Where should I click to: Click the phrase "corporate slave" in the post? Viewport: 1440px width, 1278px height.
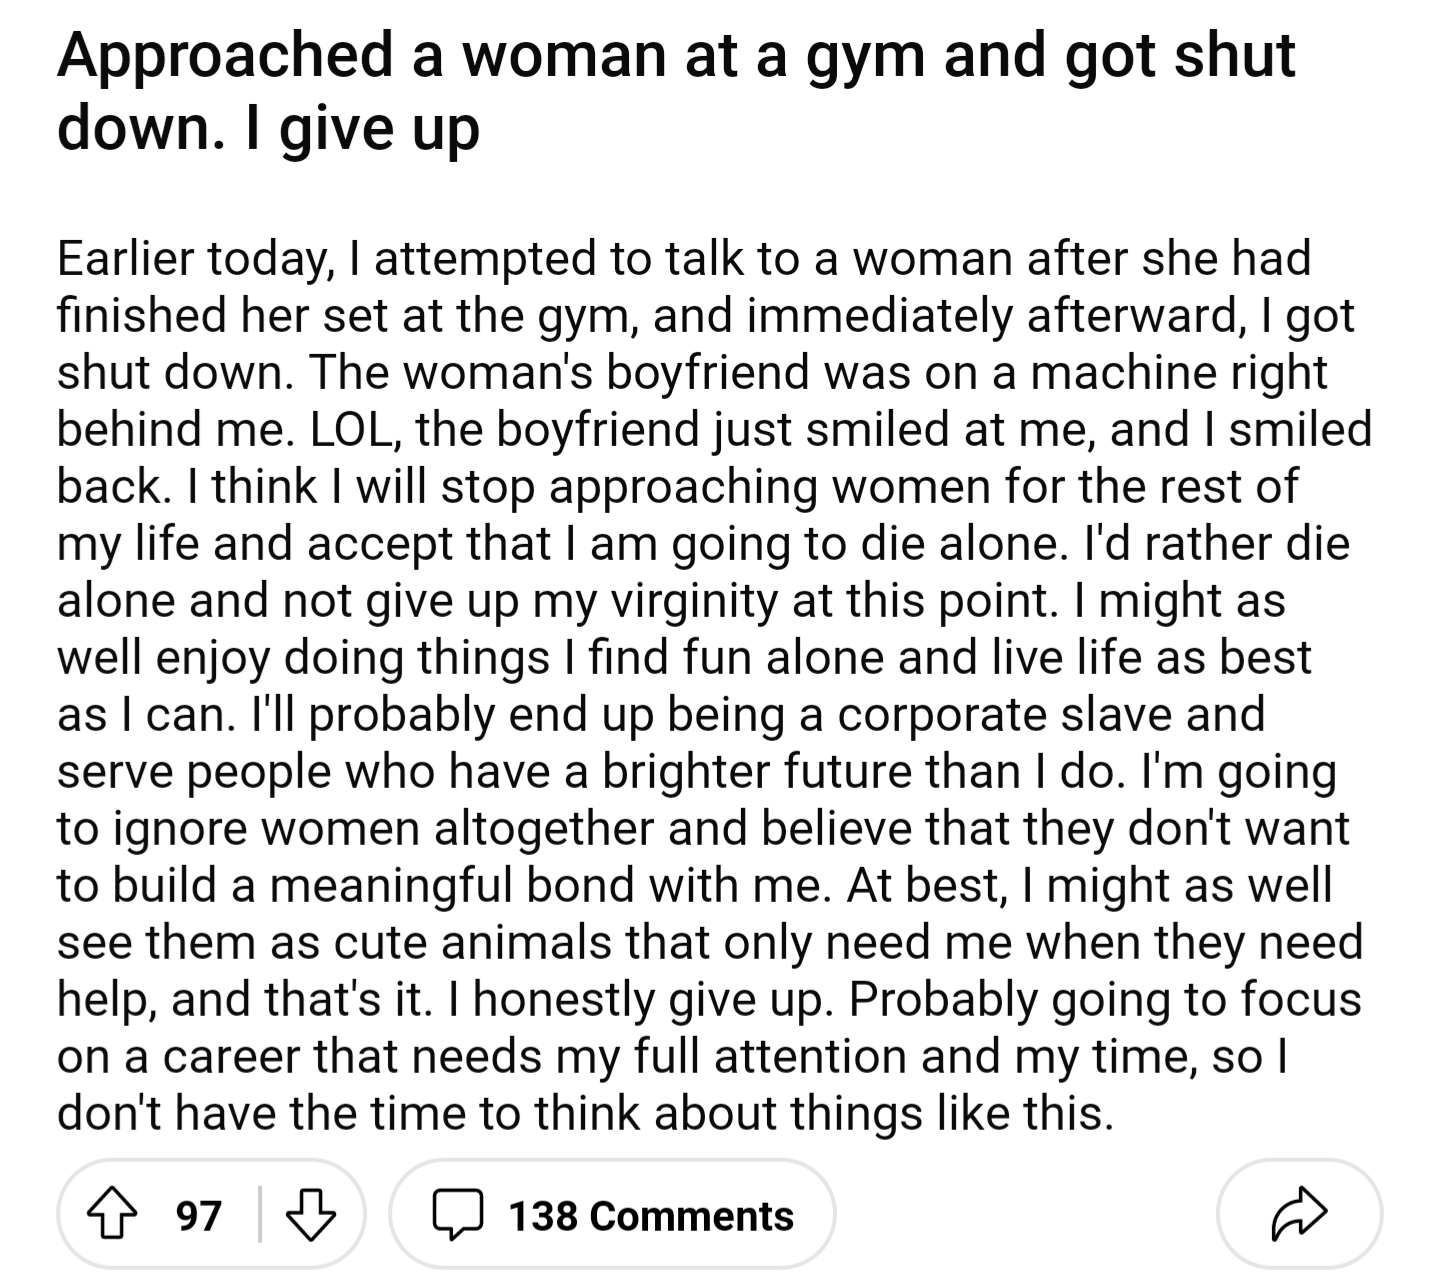pyautogui.click(x=1001, y=714)
